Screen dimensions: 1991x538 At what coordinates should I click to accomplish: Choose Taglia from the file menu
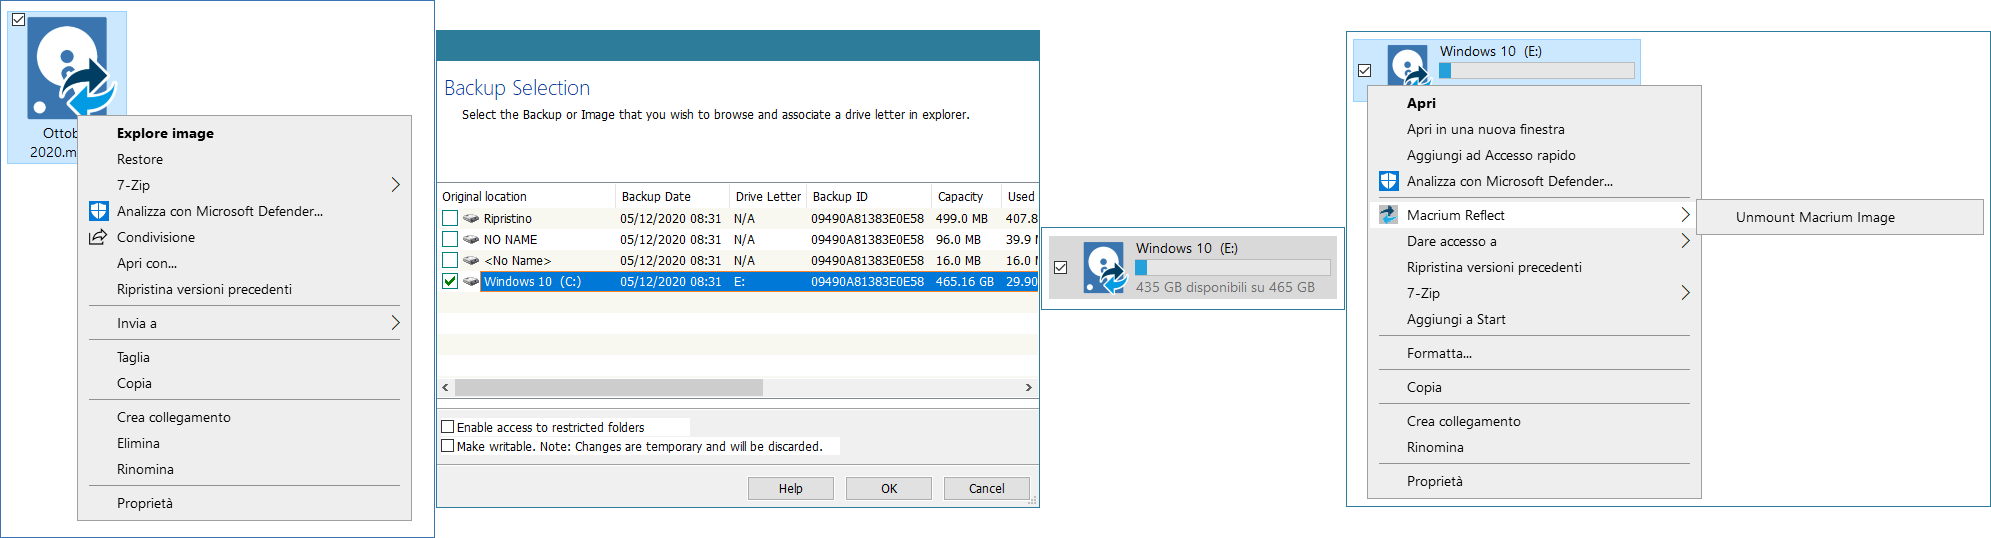point(133,357)
